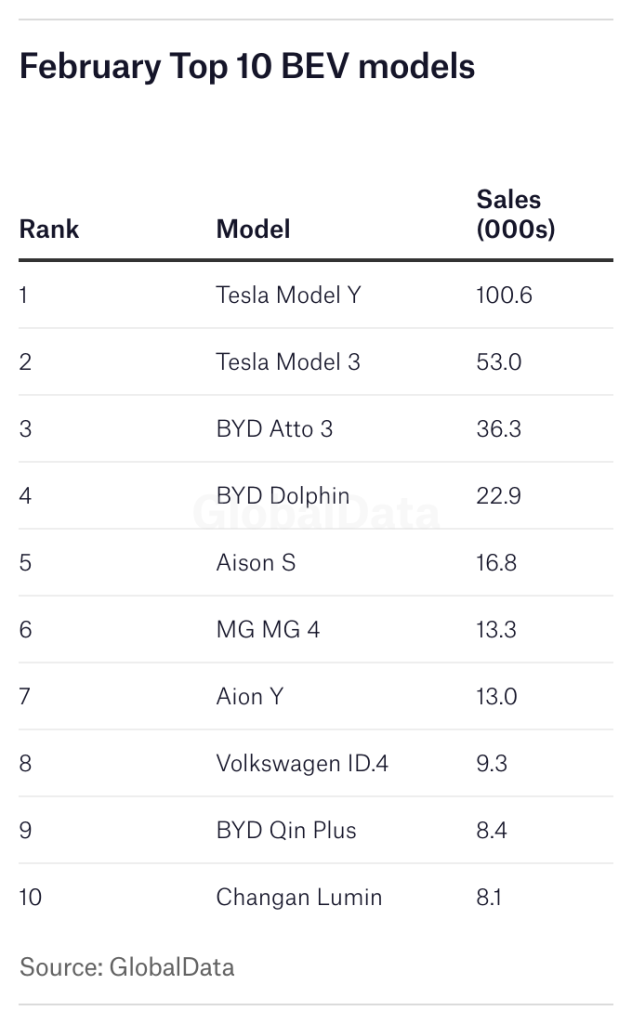
Task: Click the BYD Dolphin entry
Action: pos(283,496)
